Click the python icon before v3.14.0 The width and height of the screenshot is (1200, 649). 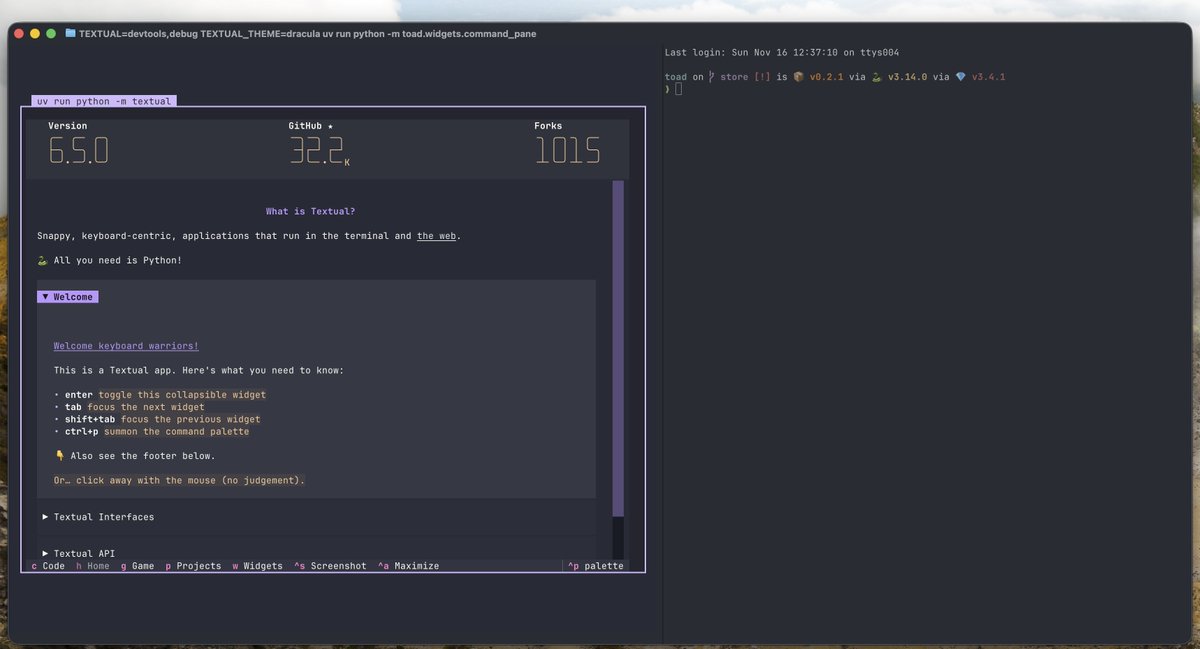tap(876, 77)
